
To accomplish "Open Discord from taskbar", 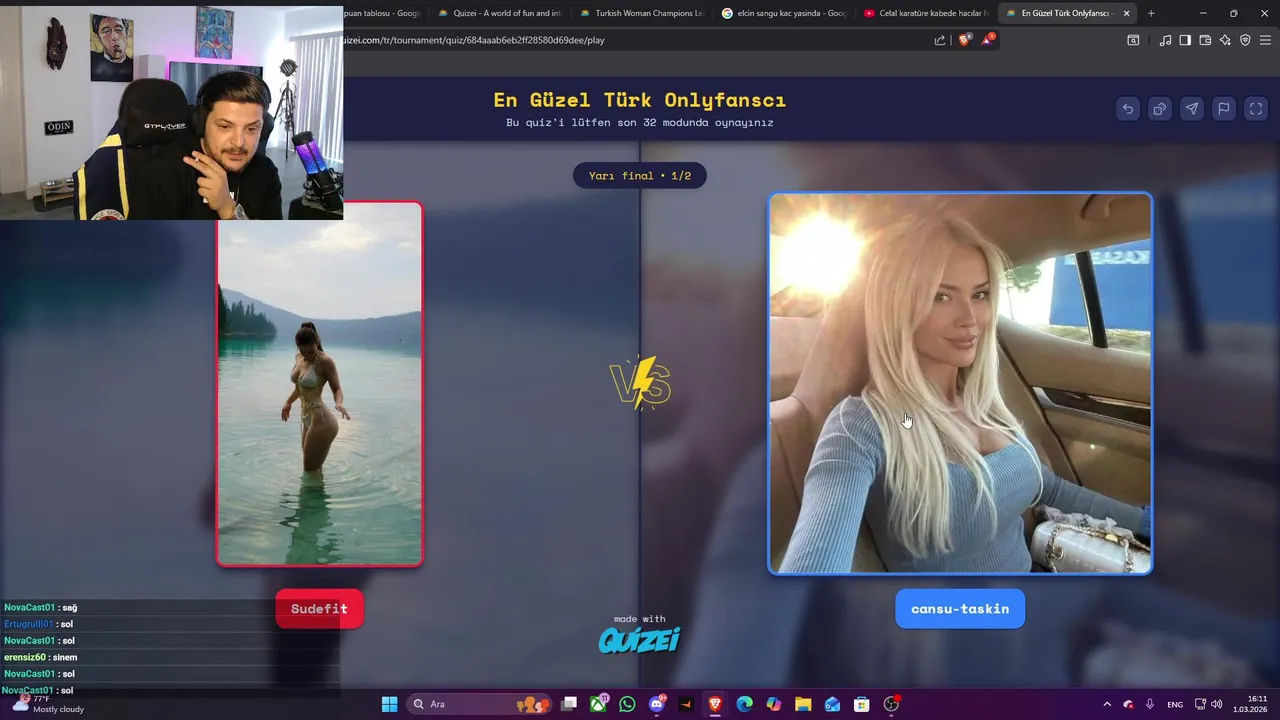I will tap(657, 704).
